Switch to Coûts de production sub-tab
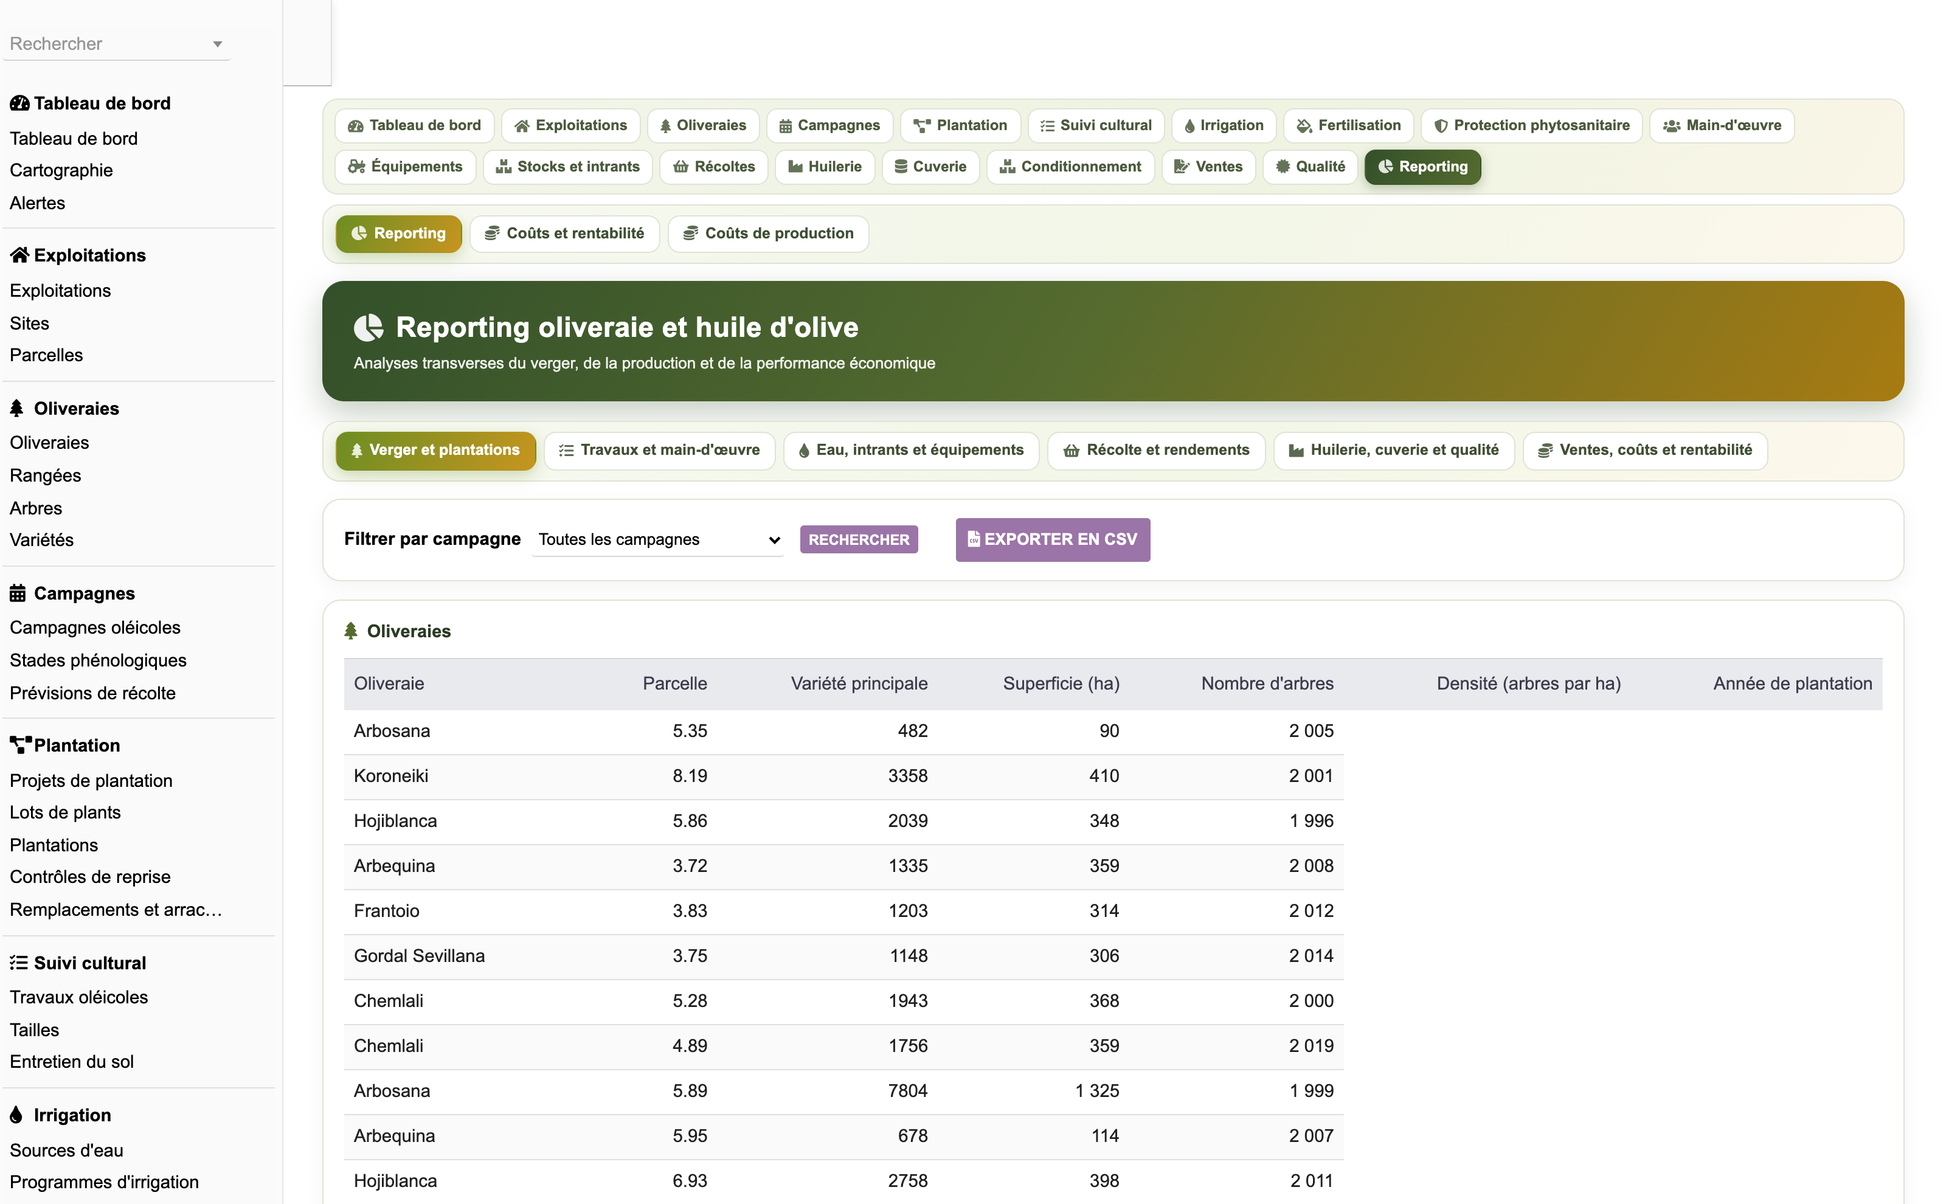 [x=768, y=233]
